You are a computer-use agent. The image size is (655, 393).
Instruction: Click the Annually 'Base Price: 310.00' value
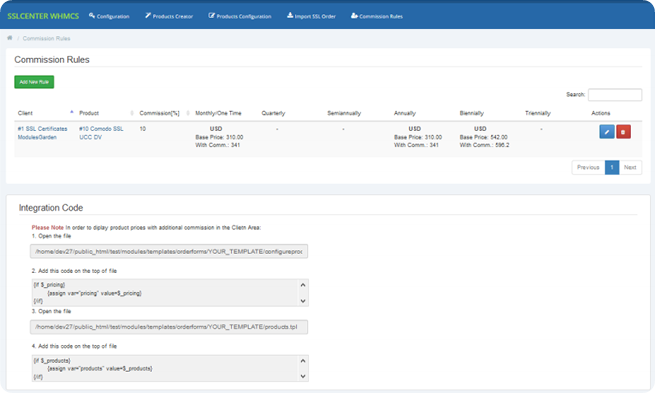(418, 137)
